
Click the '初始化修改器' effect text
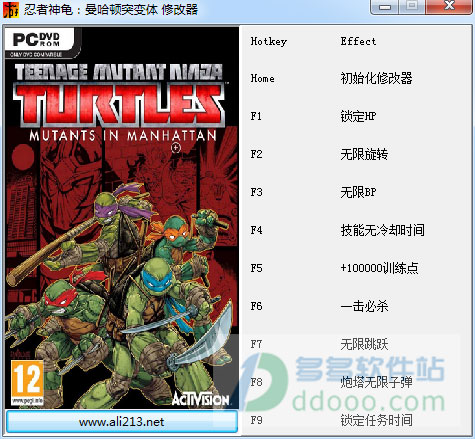[x=376, y=78]
